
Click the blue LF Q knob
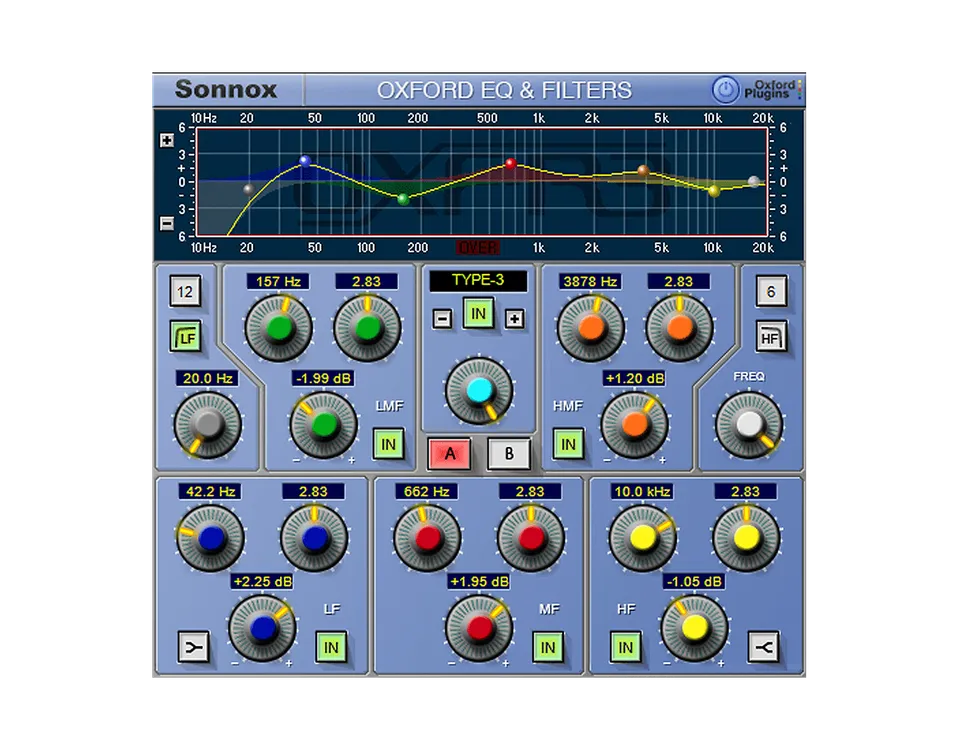[x=314, y=538]
